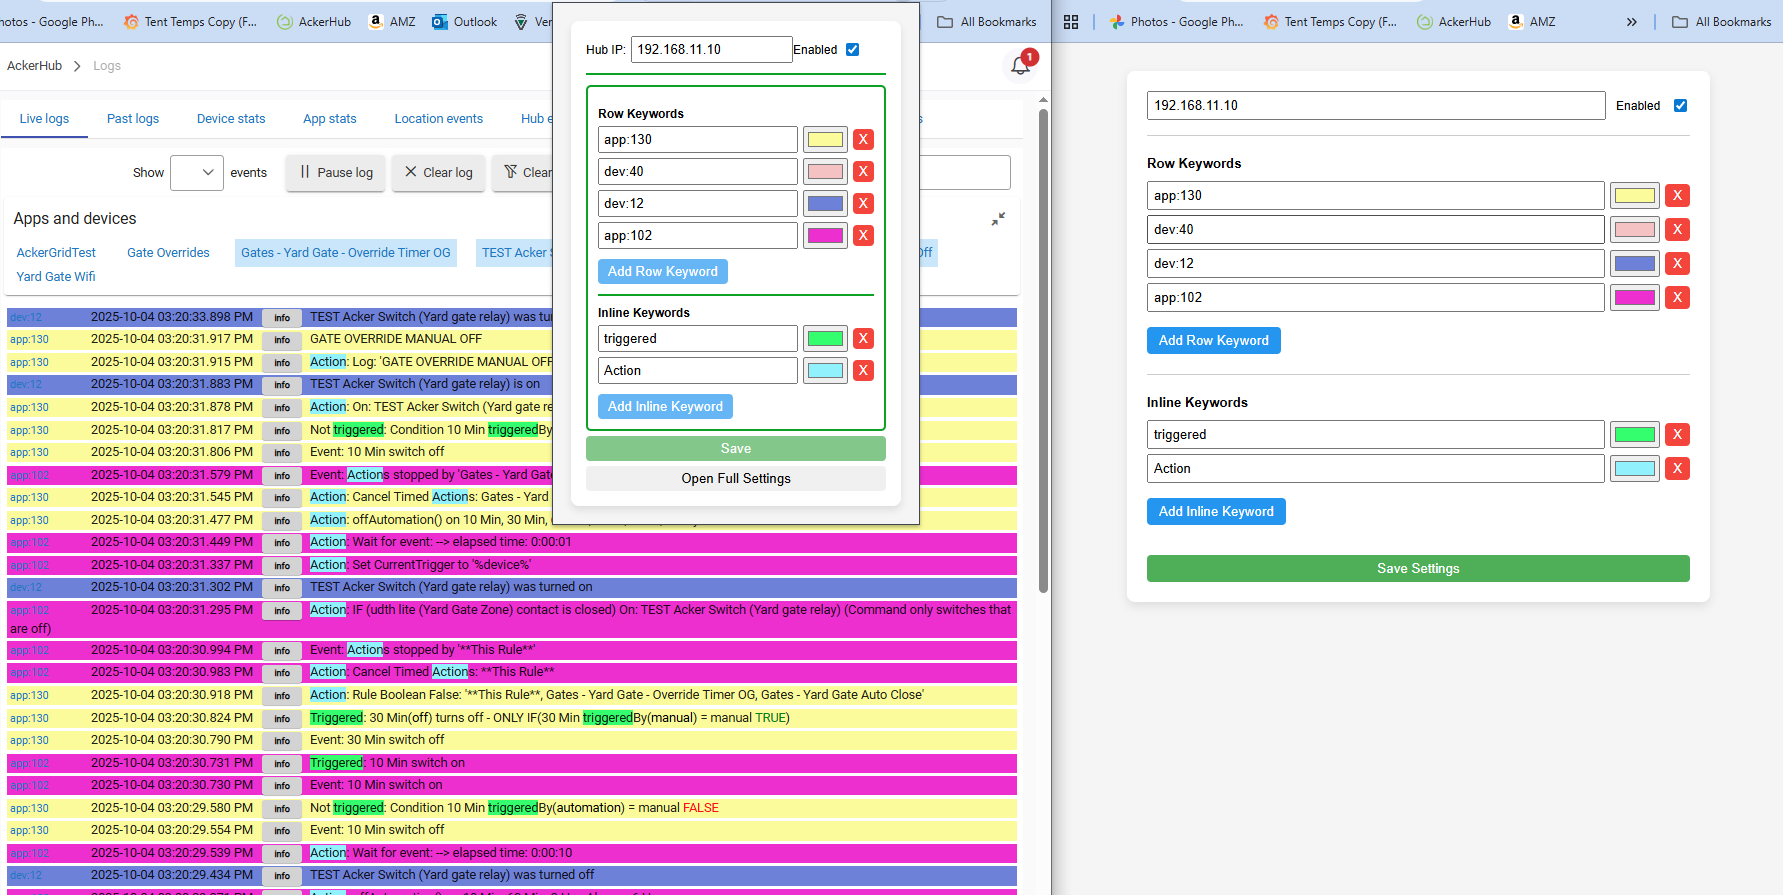Screen dimensions: 1783x895
Task: Delete the triggered inline keyword in popup
Action: tap(863, 339)
